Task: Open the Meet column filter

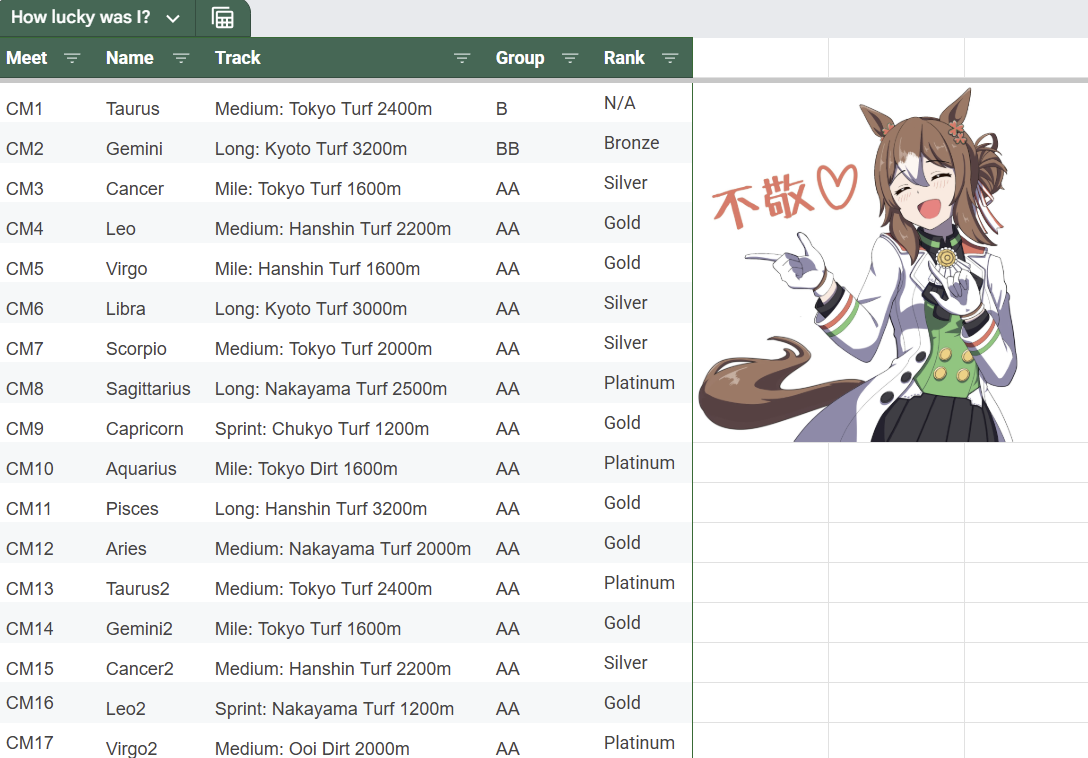Action: pos(72,58)
